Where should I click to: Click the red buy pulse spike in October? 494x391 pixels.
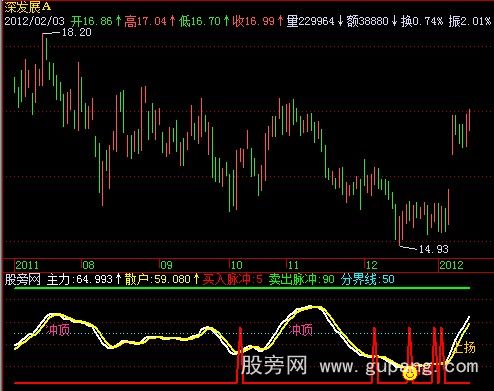240,355
